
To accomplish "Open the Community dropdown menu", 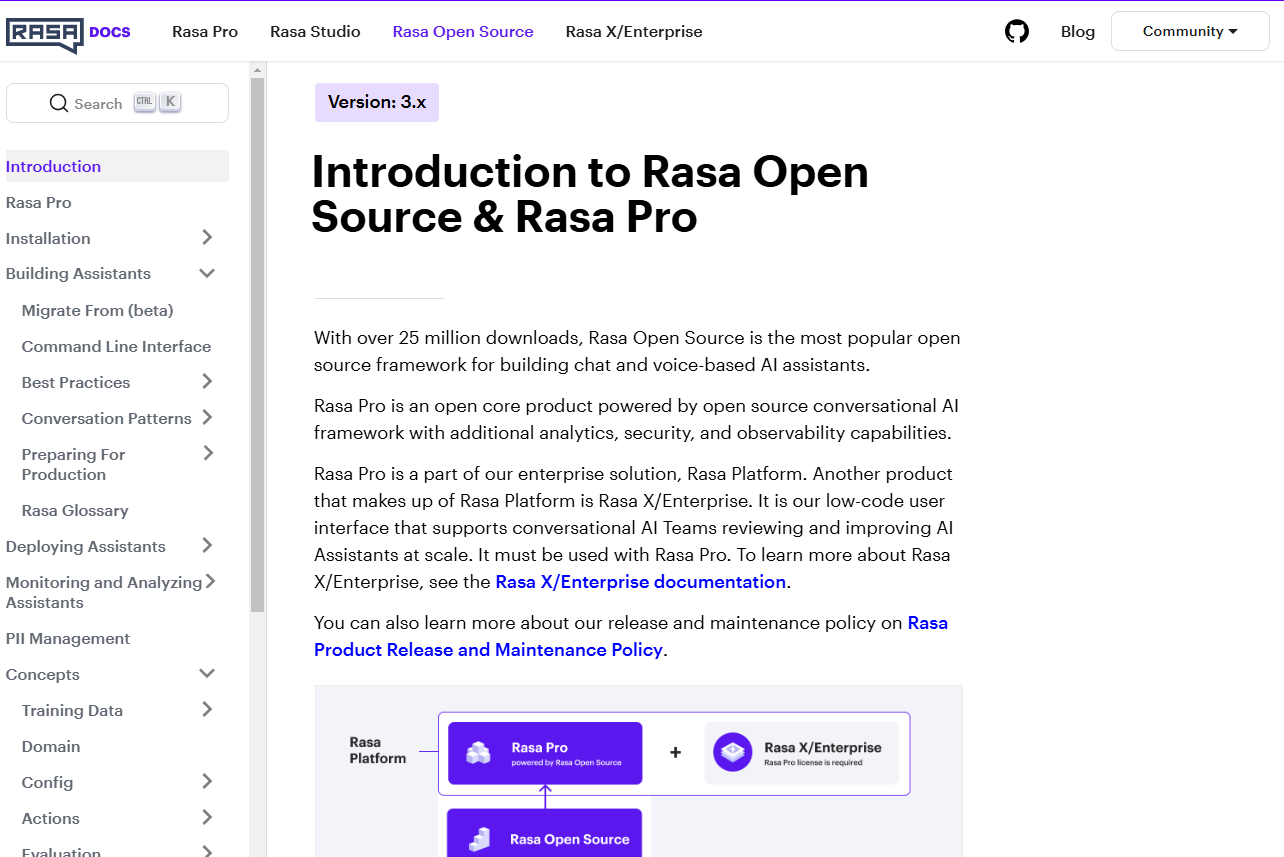I will point(1189,32).
